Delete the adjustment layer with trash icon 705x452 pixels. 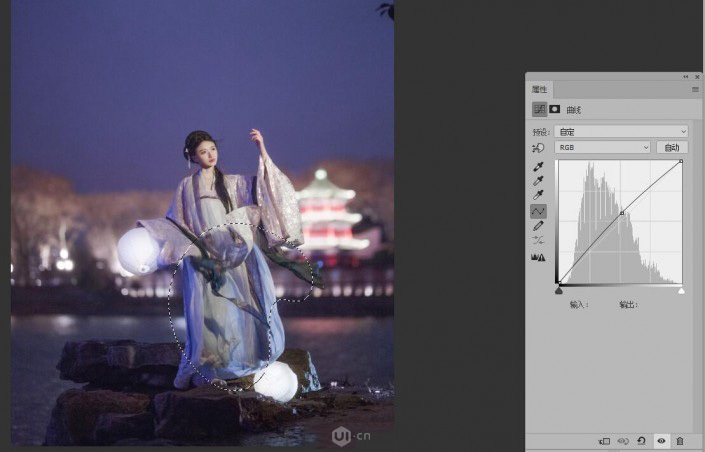click(x=680, y=440)
